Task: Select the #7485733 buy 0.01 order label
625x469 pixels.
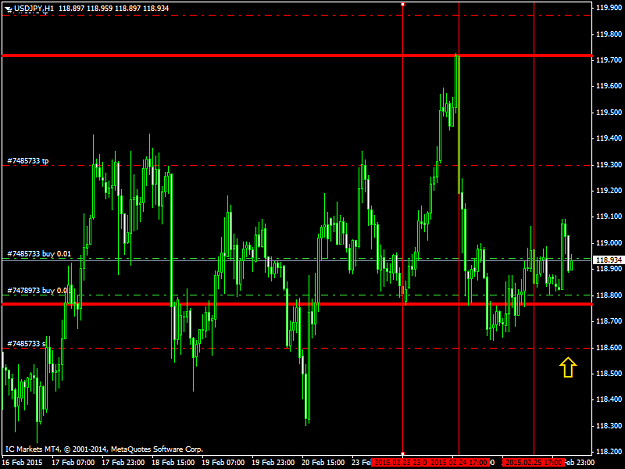Action: click(39, 254)
